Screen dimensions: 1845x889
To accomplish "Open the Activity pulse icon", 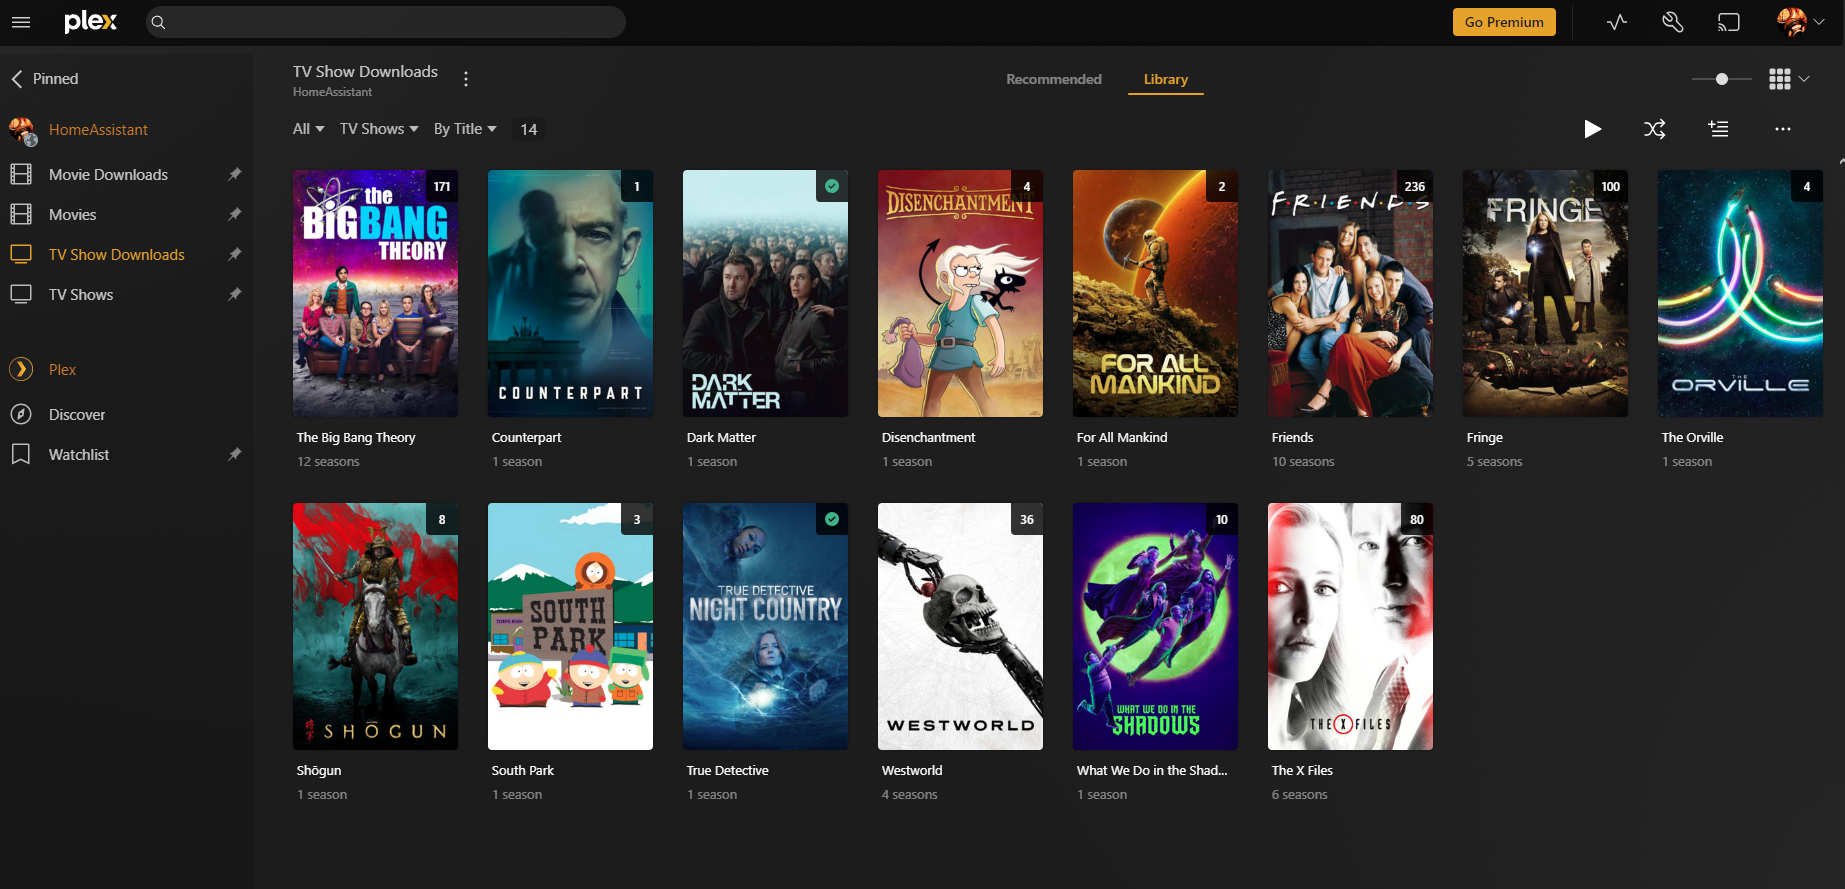I will pyautogui.click(x=1617, y=22).
